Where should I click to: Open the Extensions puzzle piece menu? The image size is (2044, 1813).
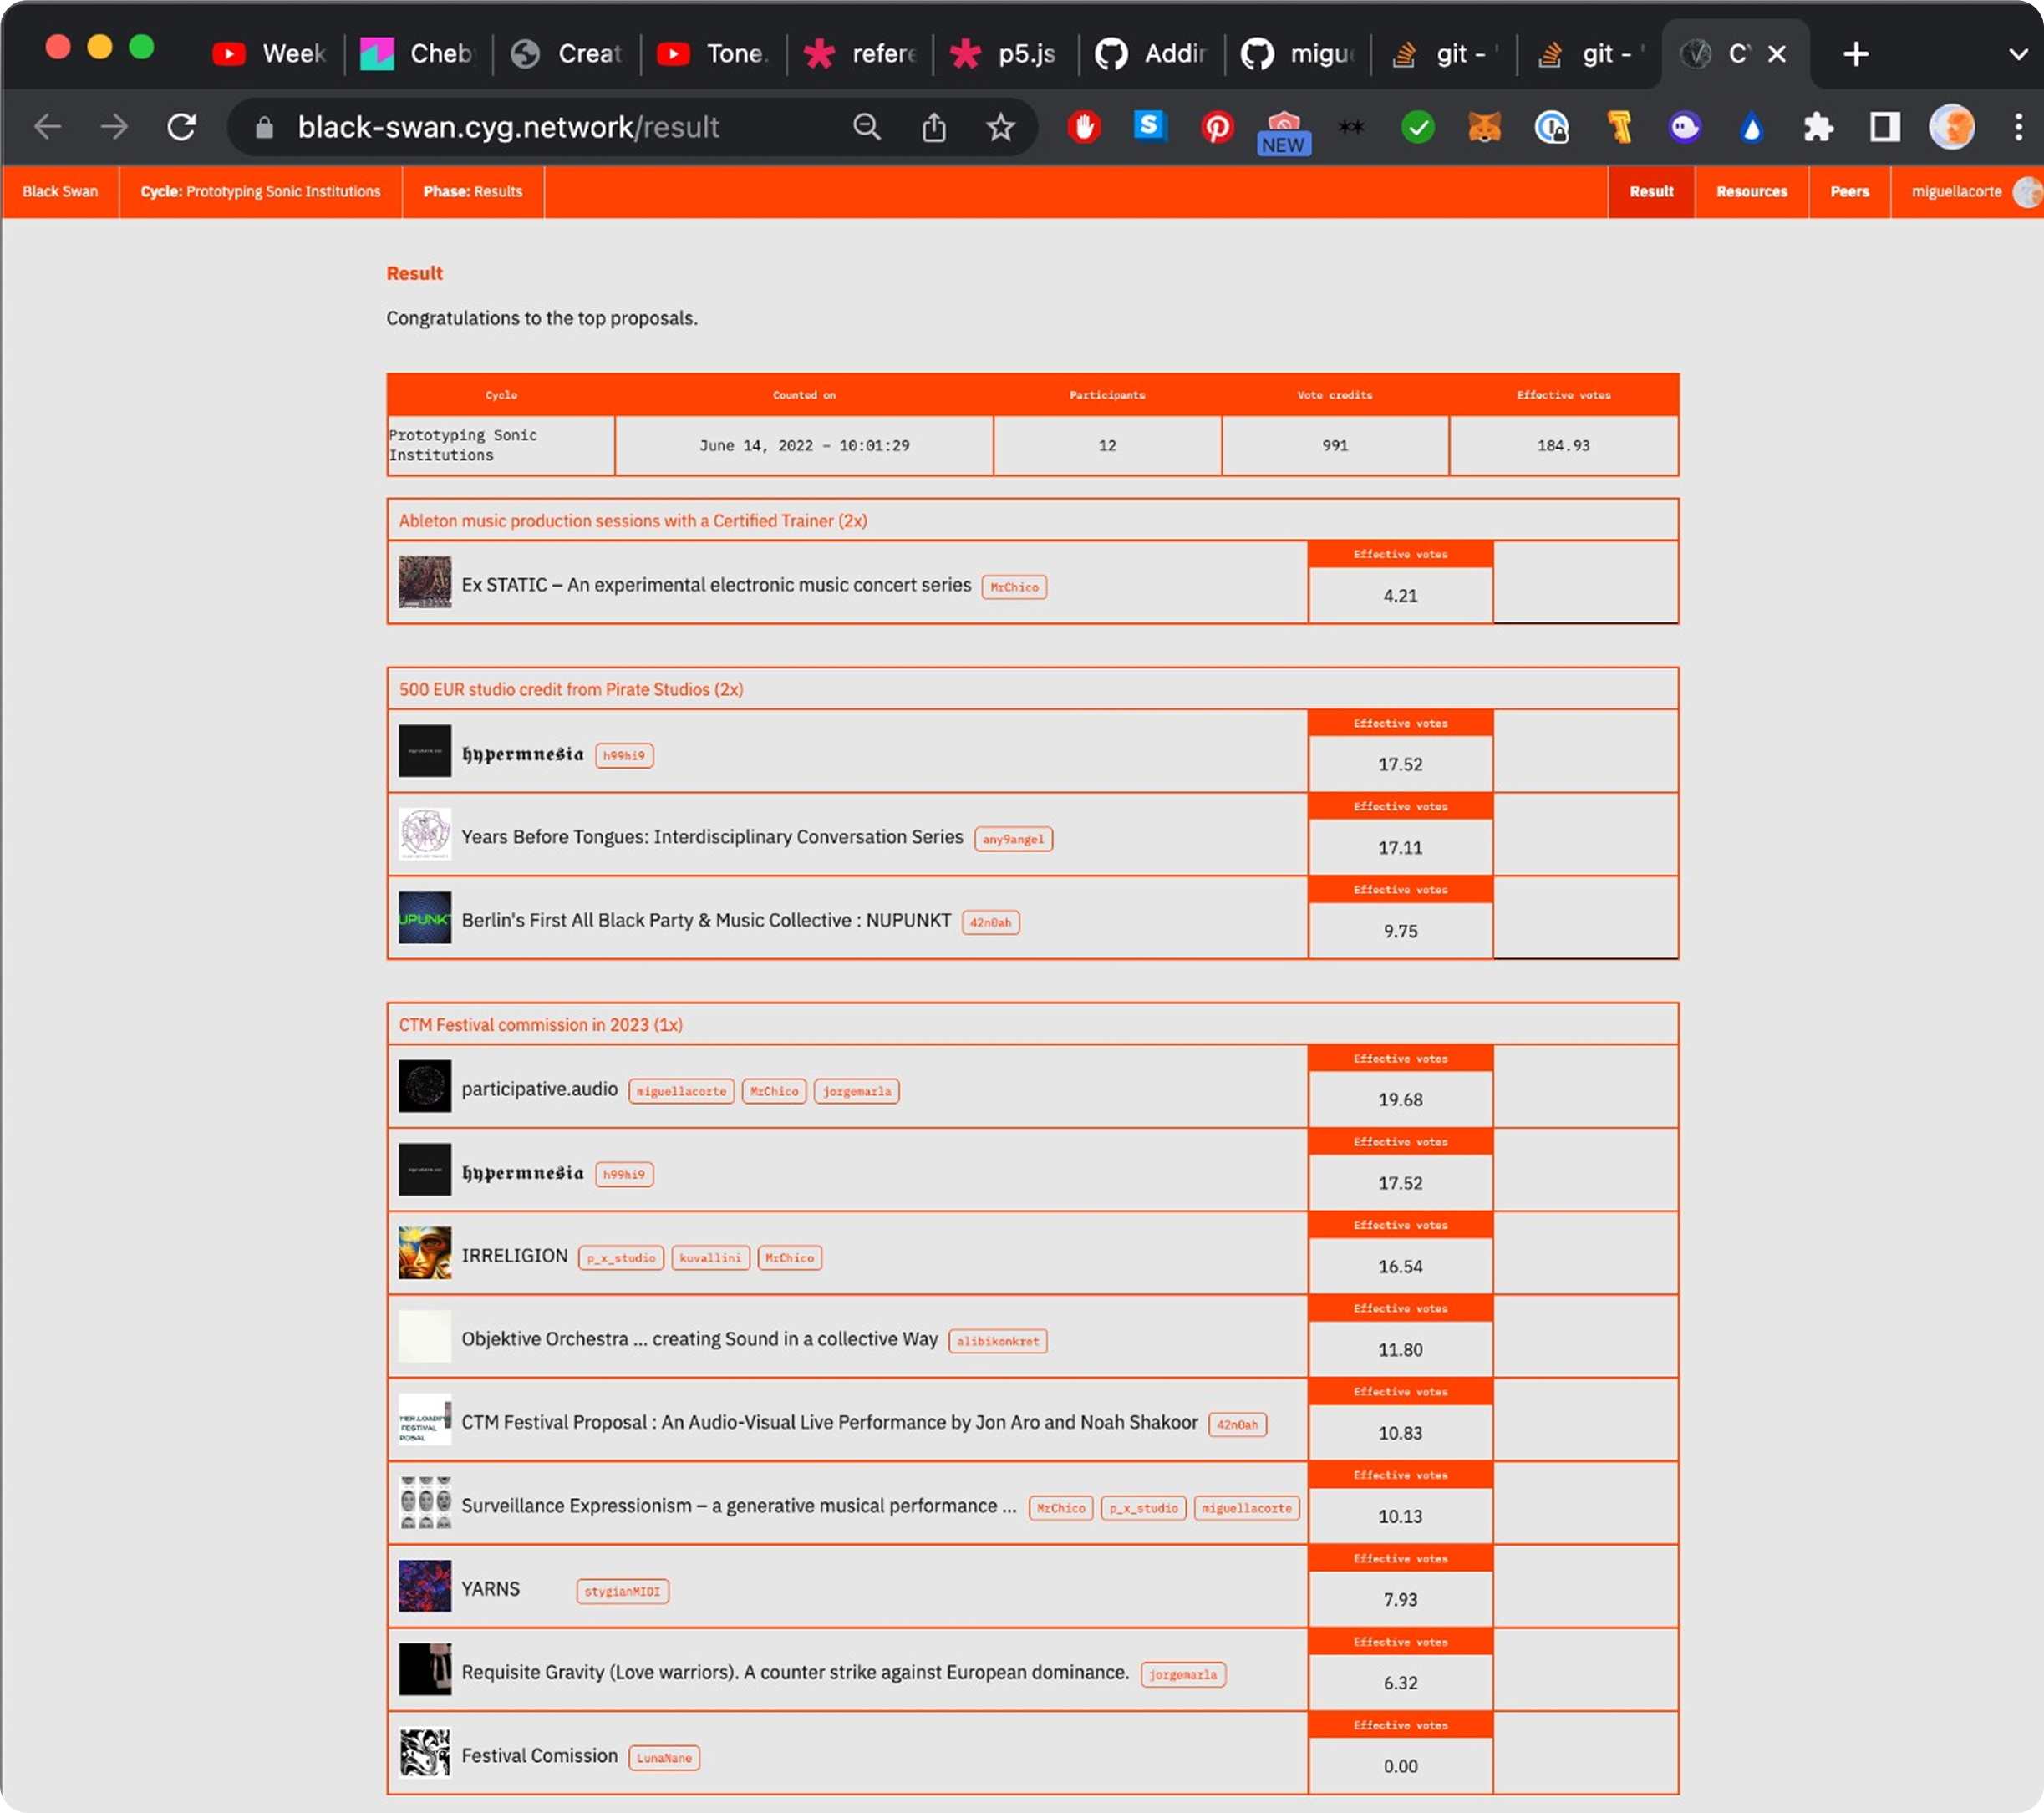pyautogui.click(x=1818, y=127)
